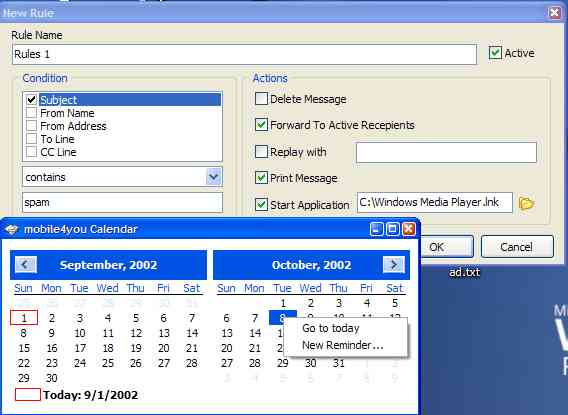Disable the Print Message checkbox
This screenshot has width=568, height=415.
click(x=261, y=178)
